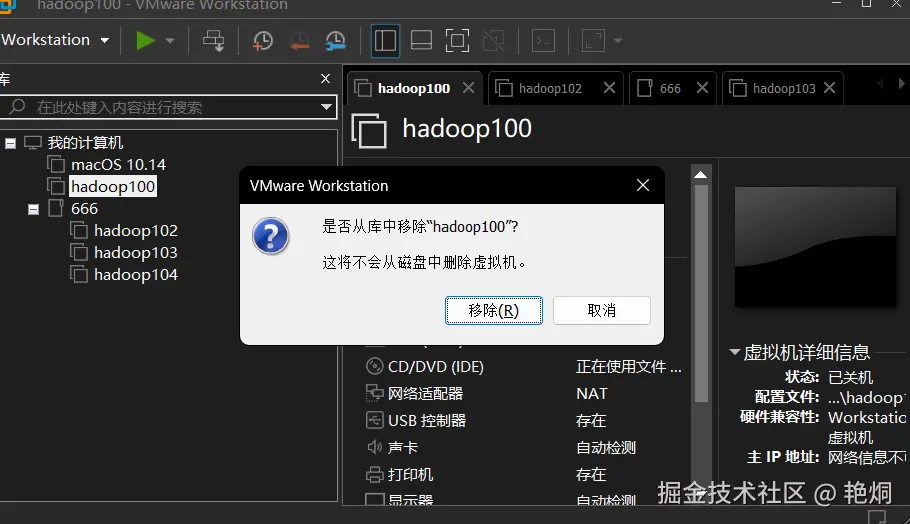910x524 pixels.
Task: Switch to the hadoop100 tab
Action: [414, 88]
